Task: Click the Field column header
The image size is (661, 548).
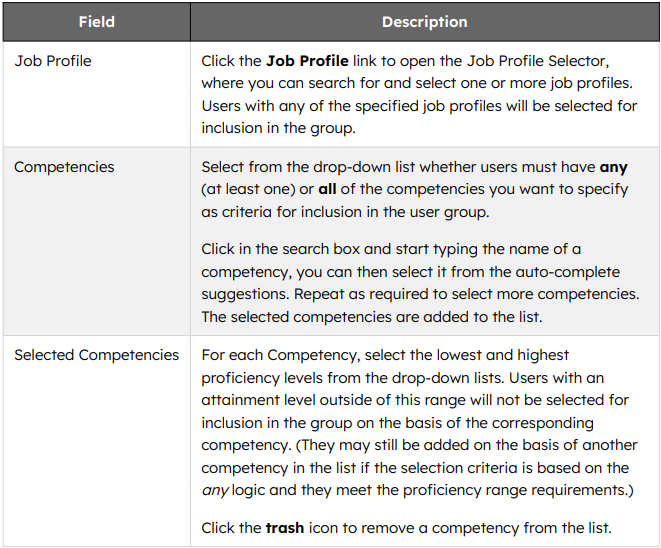Action: 97,22
